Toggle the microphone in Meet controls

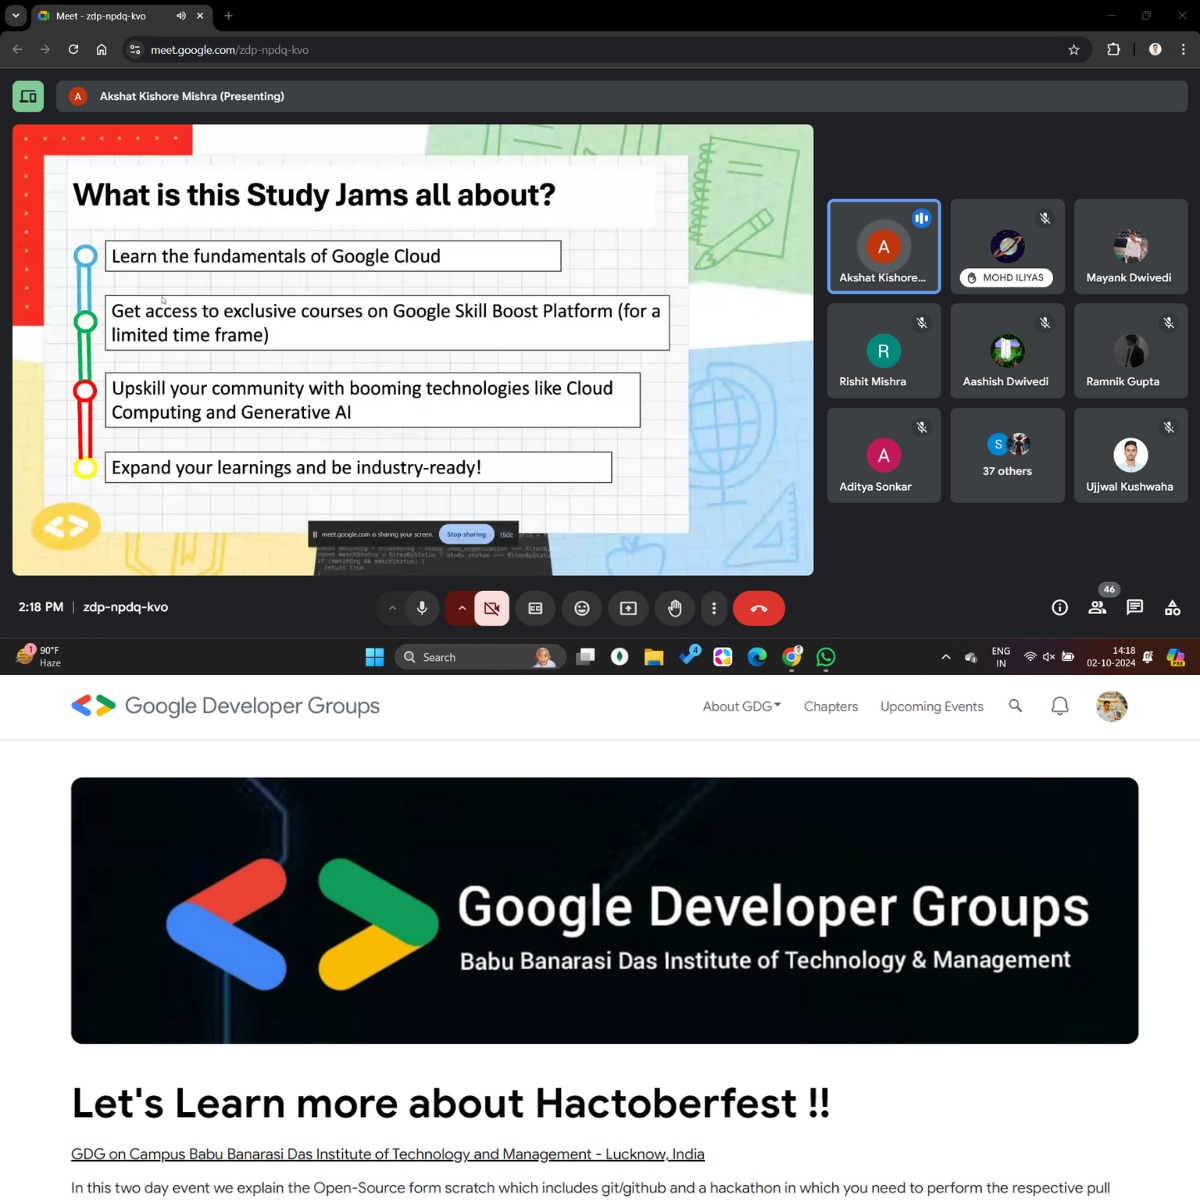(x=422, y=608)
